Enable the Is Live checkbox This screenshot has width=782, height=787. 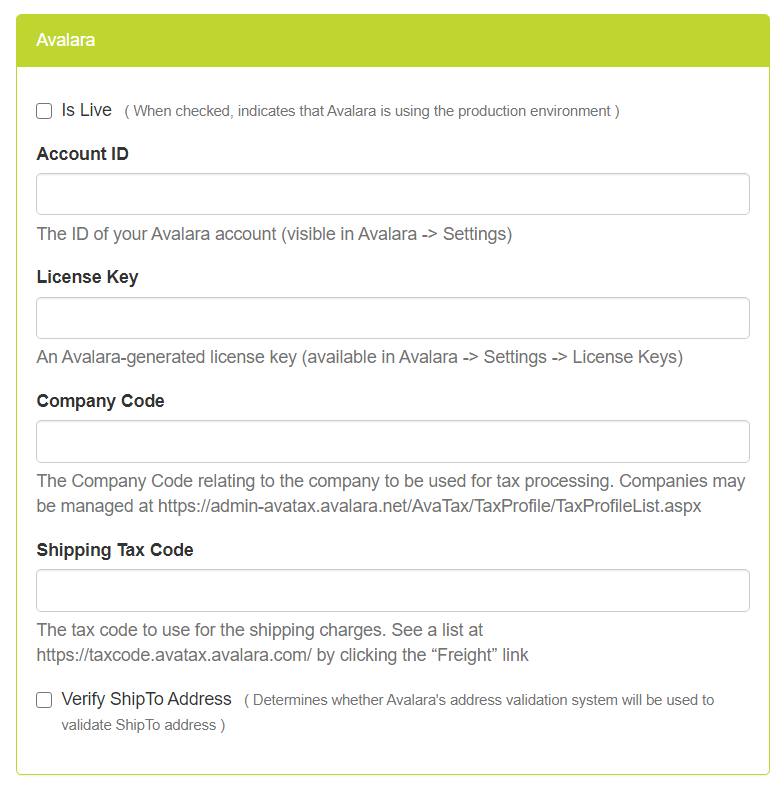tap(44, 111)
